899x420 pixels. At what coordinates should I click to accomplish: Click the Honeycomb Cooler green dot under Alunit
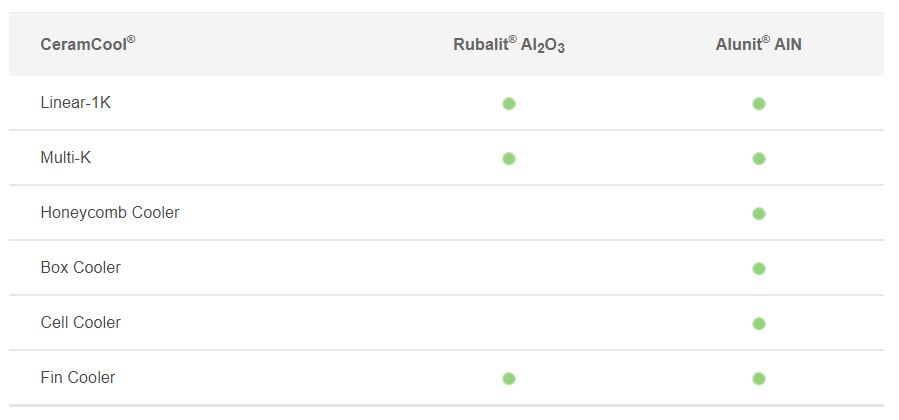coord(759,214)
